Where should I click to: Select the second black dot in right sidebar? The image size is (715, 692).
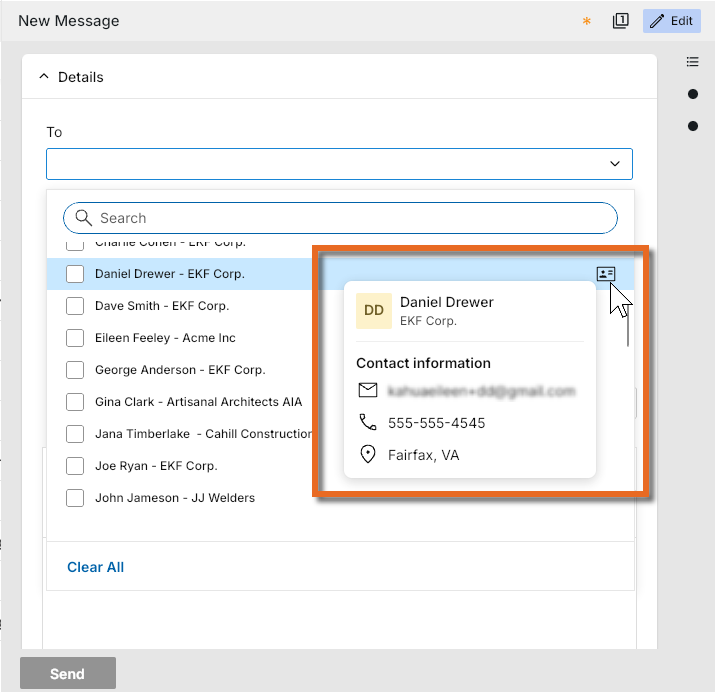coord(693,126)
